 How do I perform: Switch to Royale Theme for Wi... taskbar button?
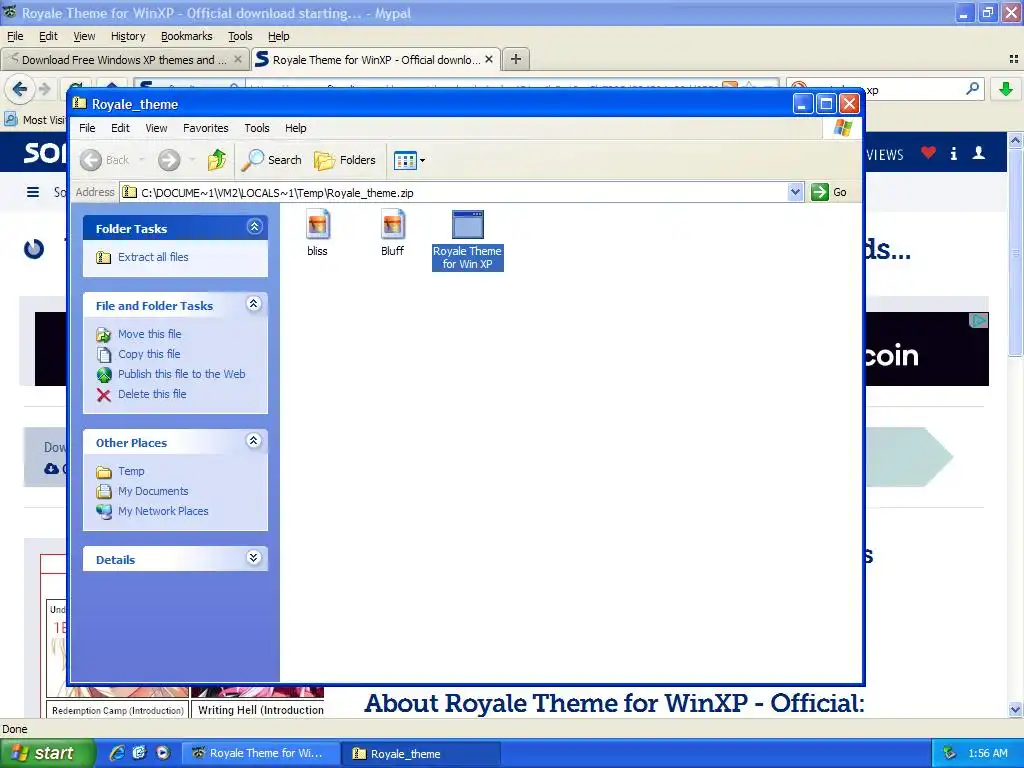261,753
